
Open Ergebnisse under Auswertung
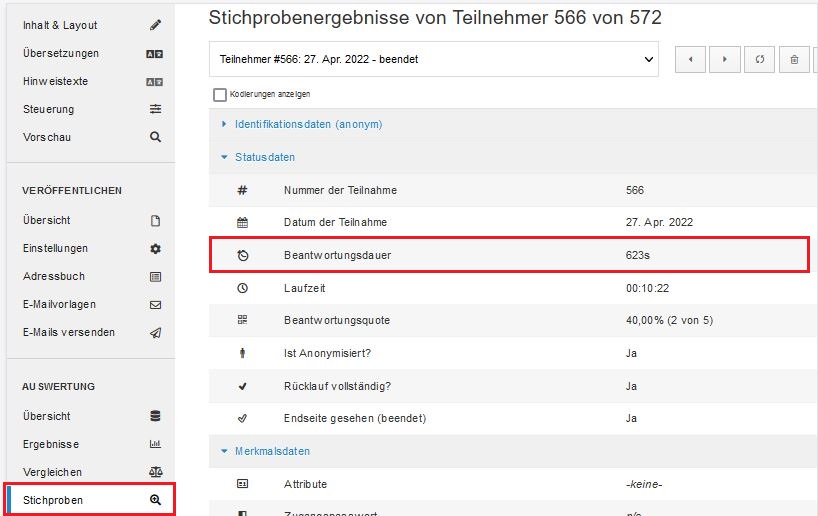pyautogui.click(x=51, y=444)
